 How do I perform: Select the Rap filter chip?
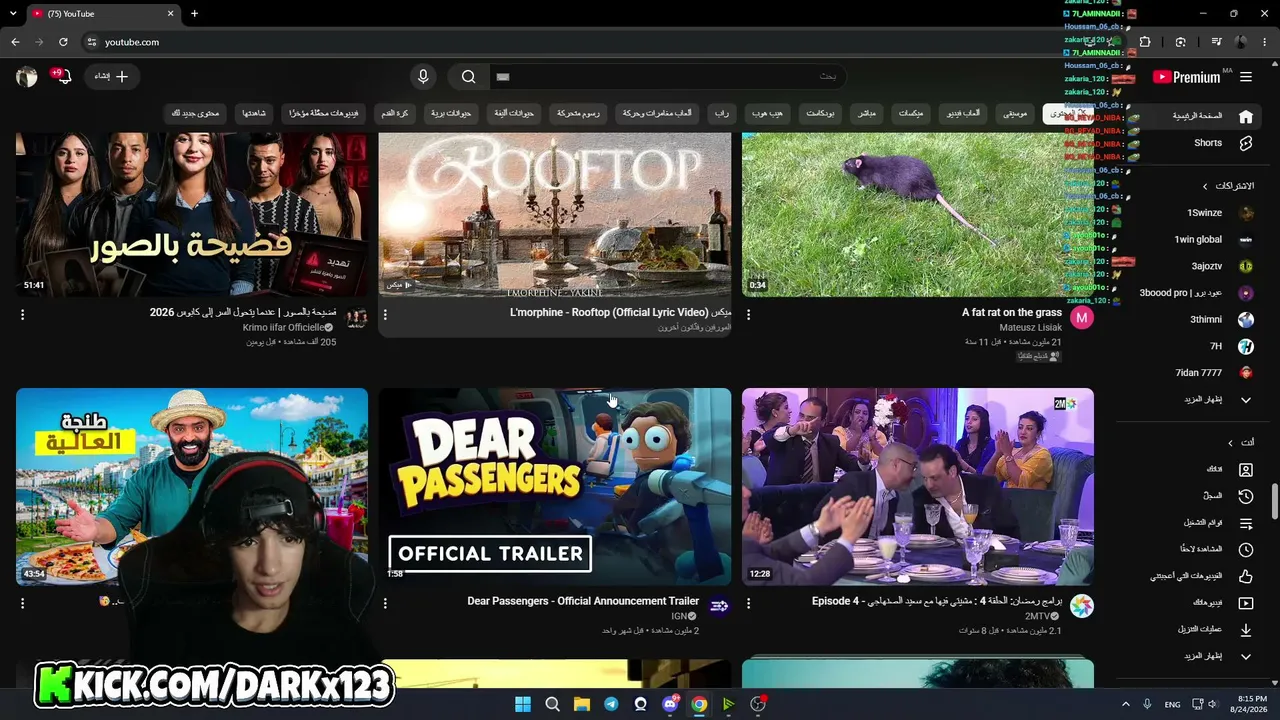tap(721, 114)
